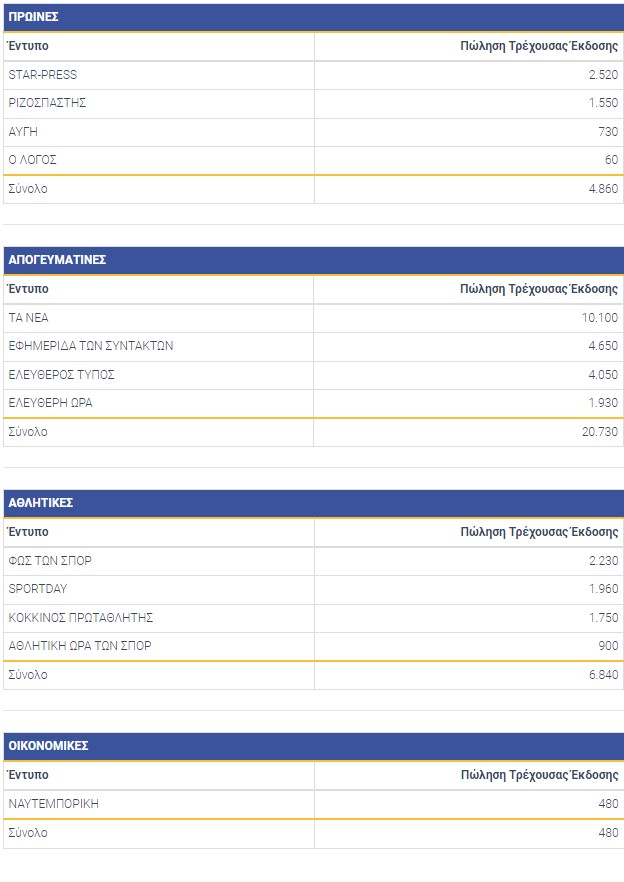
Task: Click ΑΘΛΗΤΙΚΗ ΩΡΑ ΤΩΝ ΣΠΟΡ entry
Action: tap(80, 646)
